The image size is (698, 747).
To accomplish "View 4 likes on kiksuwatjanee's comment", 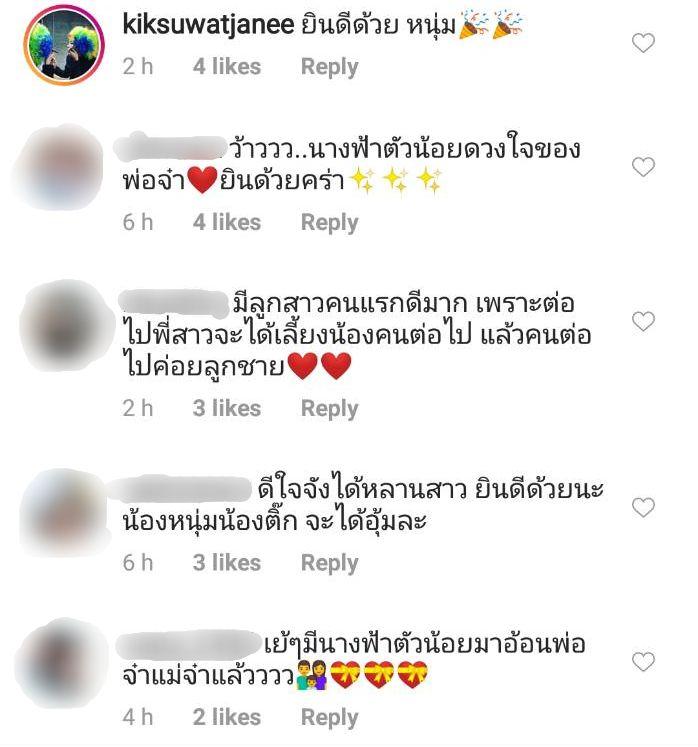I will [227, 66].
